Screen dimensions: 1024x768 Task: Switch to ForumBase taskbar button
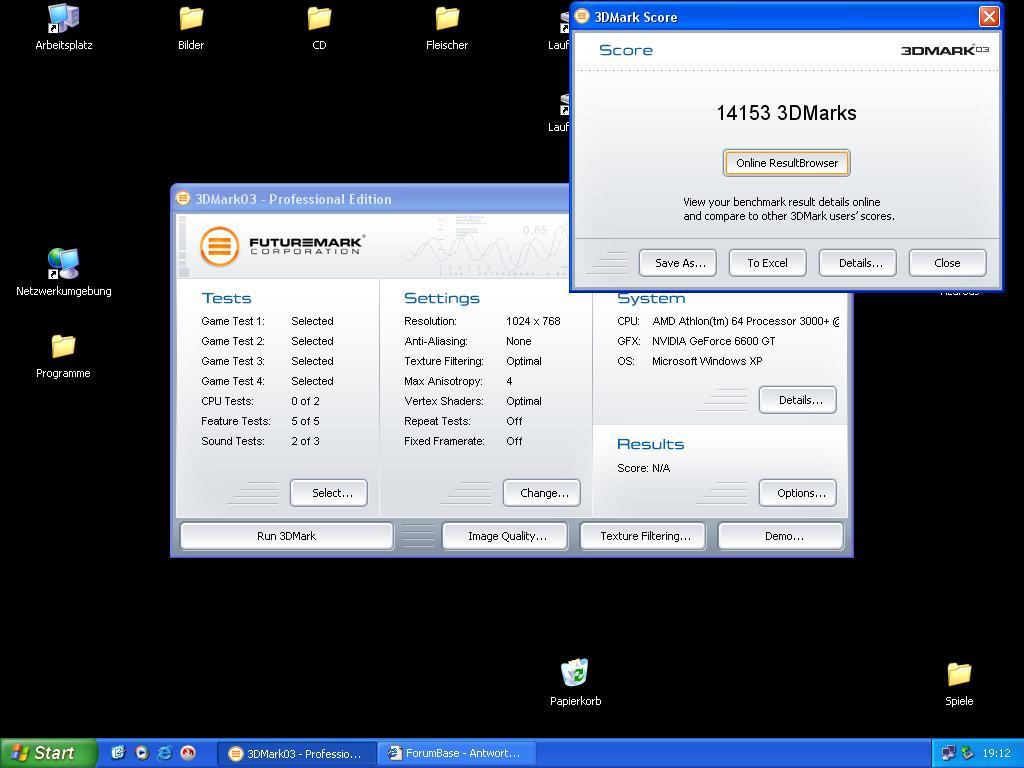[x=458, y=754]
